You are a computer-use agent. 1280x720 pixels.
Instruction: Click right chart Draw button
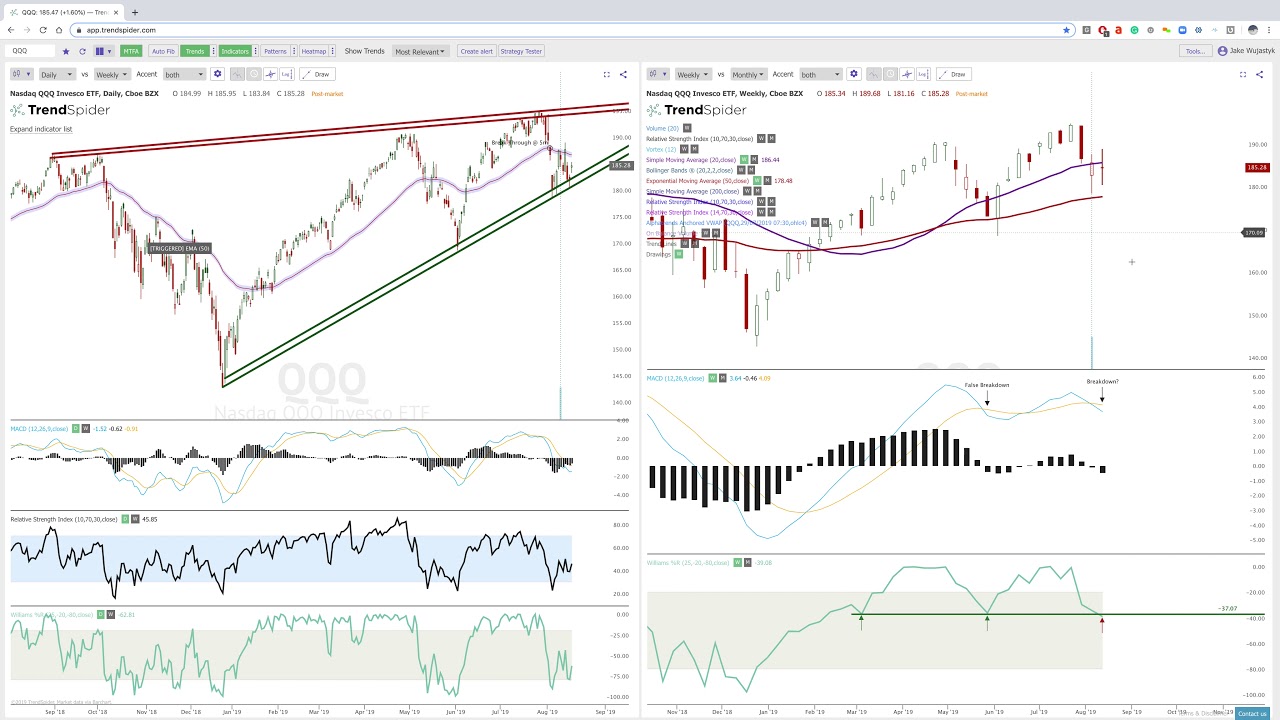953,74
